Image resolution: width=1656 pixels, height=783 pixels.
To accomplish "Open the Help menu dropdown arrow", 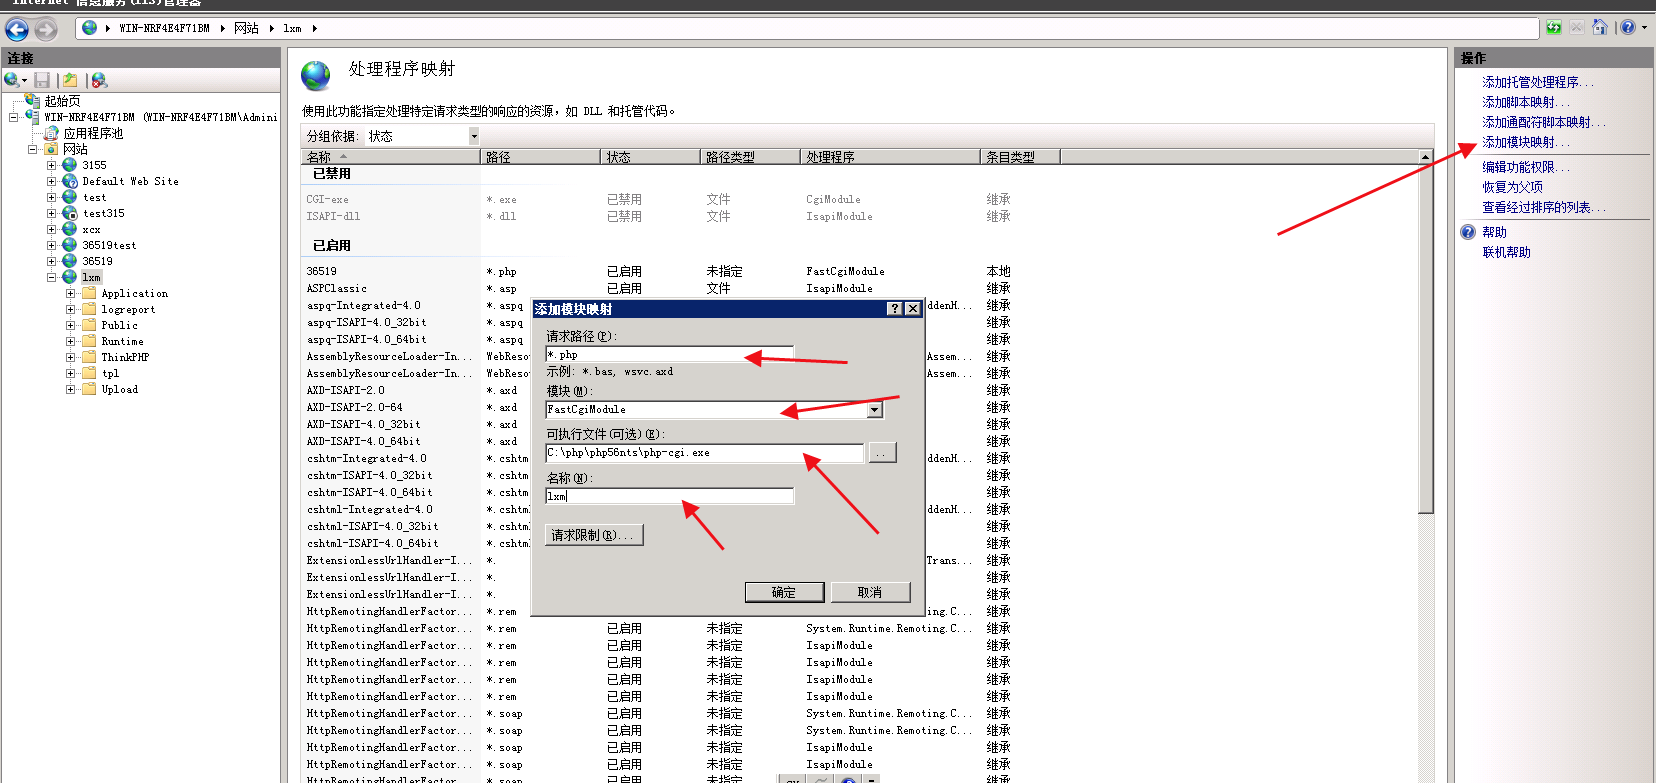I will click(x=1644, y=28).
